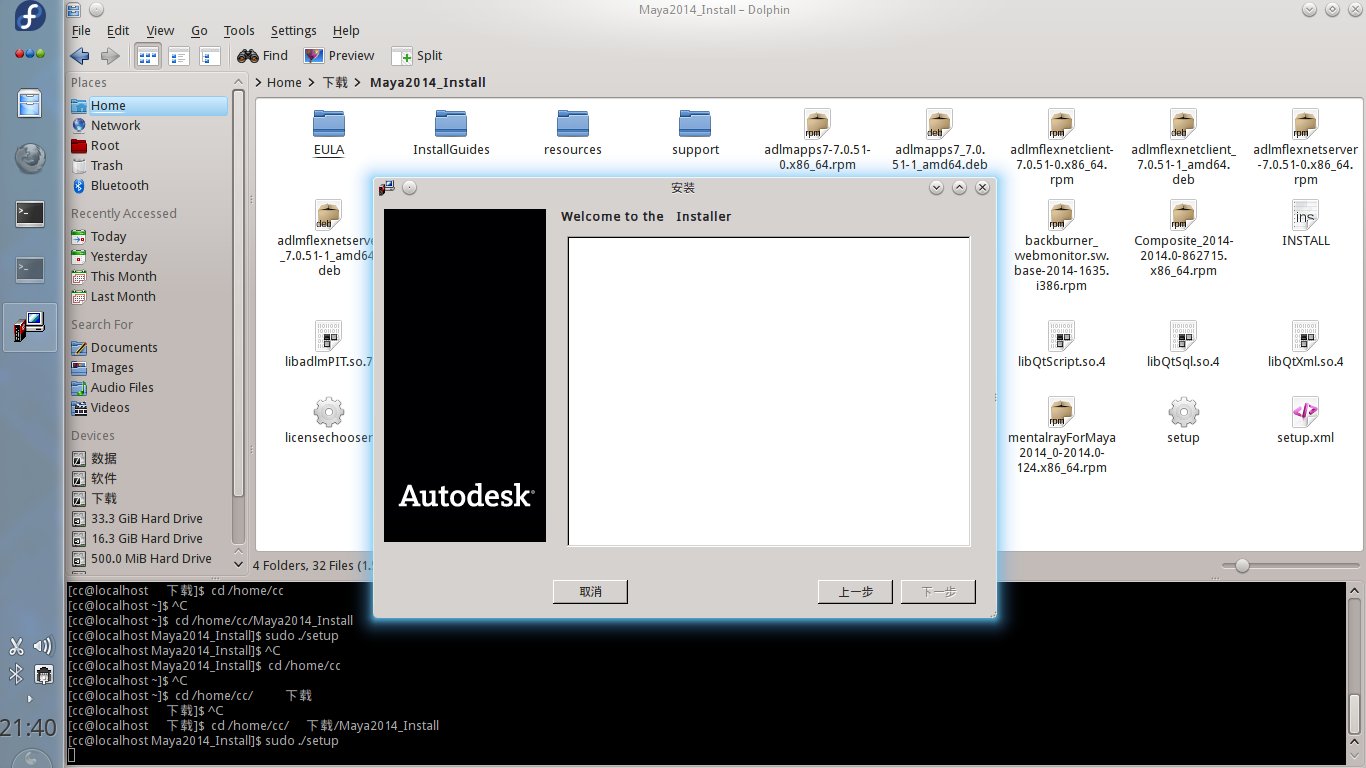This screenshot has width=1366, height=768.
Task: Select the InstallGuides folder
Action: [451, 132]
